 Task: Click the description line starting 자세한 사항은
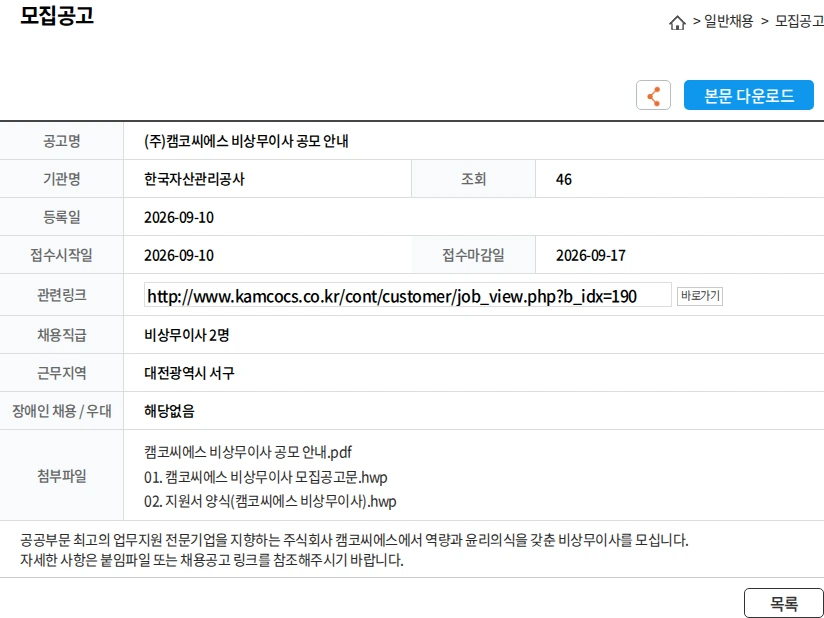click(x=212, y=560)
